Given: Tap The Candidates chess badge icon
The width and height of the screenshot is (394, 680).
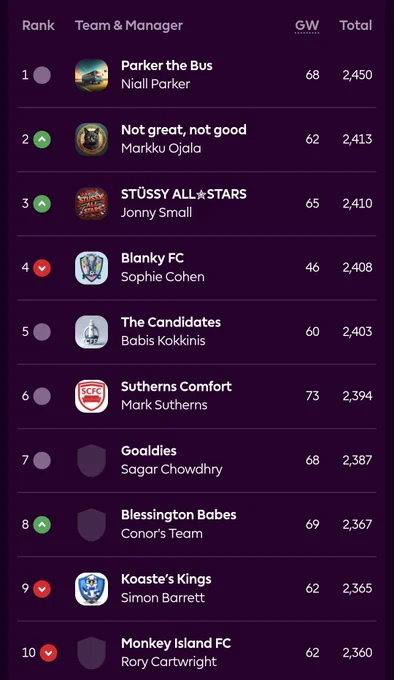Looking at the screenshot, I should (x=91, y=332).
